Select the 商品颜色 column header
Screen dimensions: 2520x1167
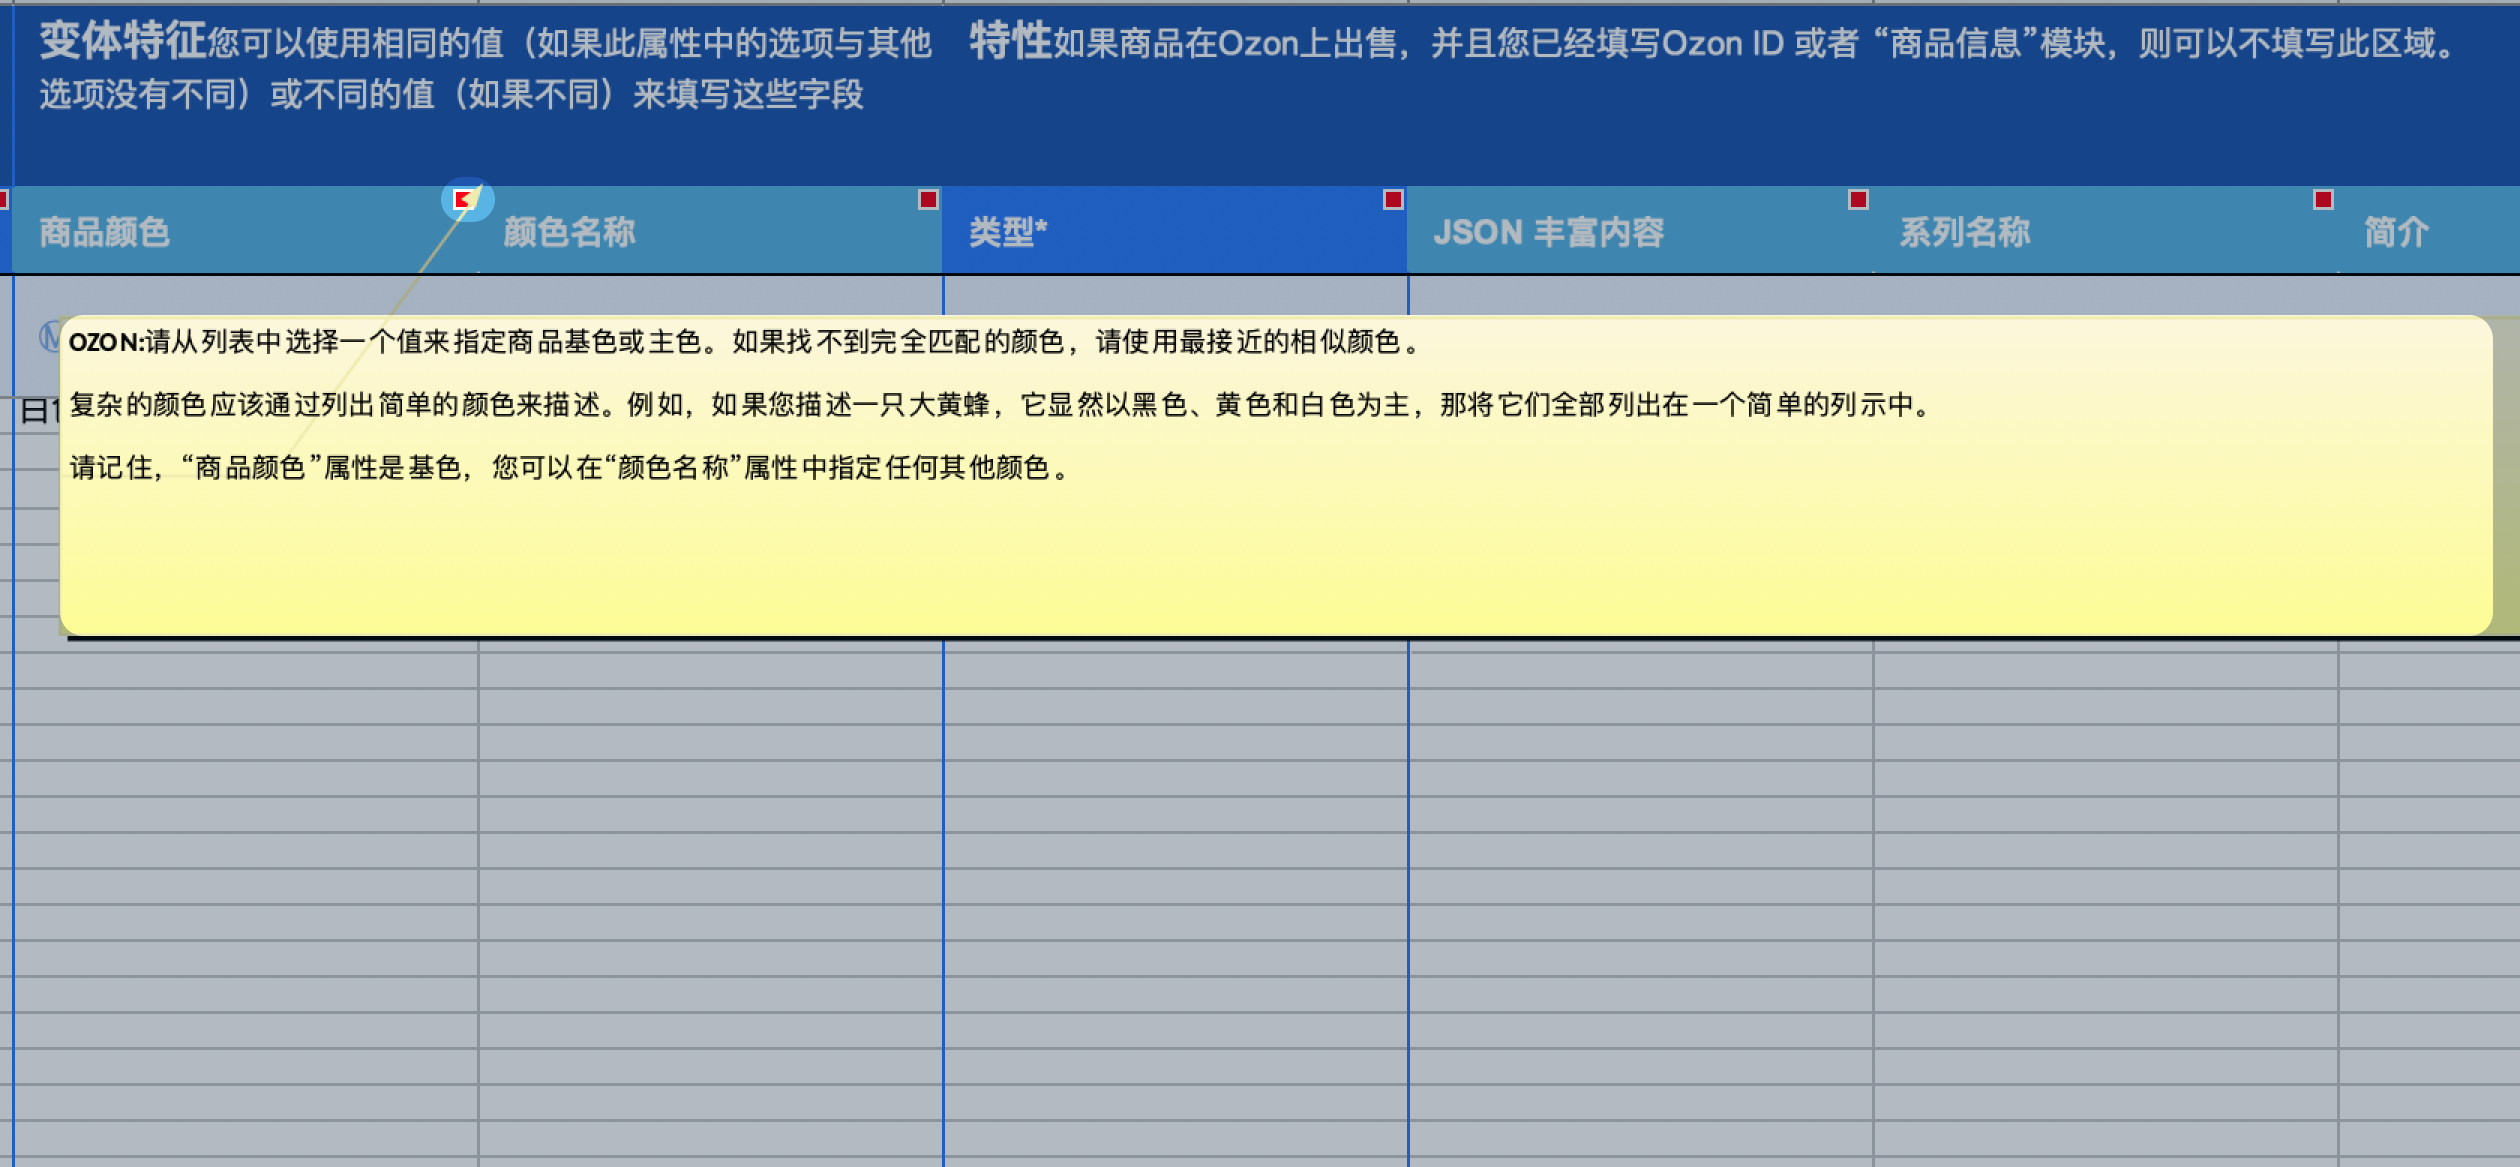point(245,231)
